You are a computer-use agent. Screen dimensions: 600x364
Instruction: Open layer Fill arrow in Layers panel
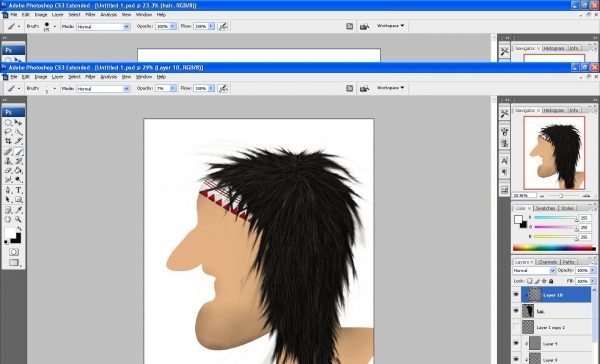(x=593, y=281)
